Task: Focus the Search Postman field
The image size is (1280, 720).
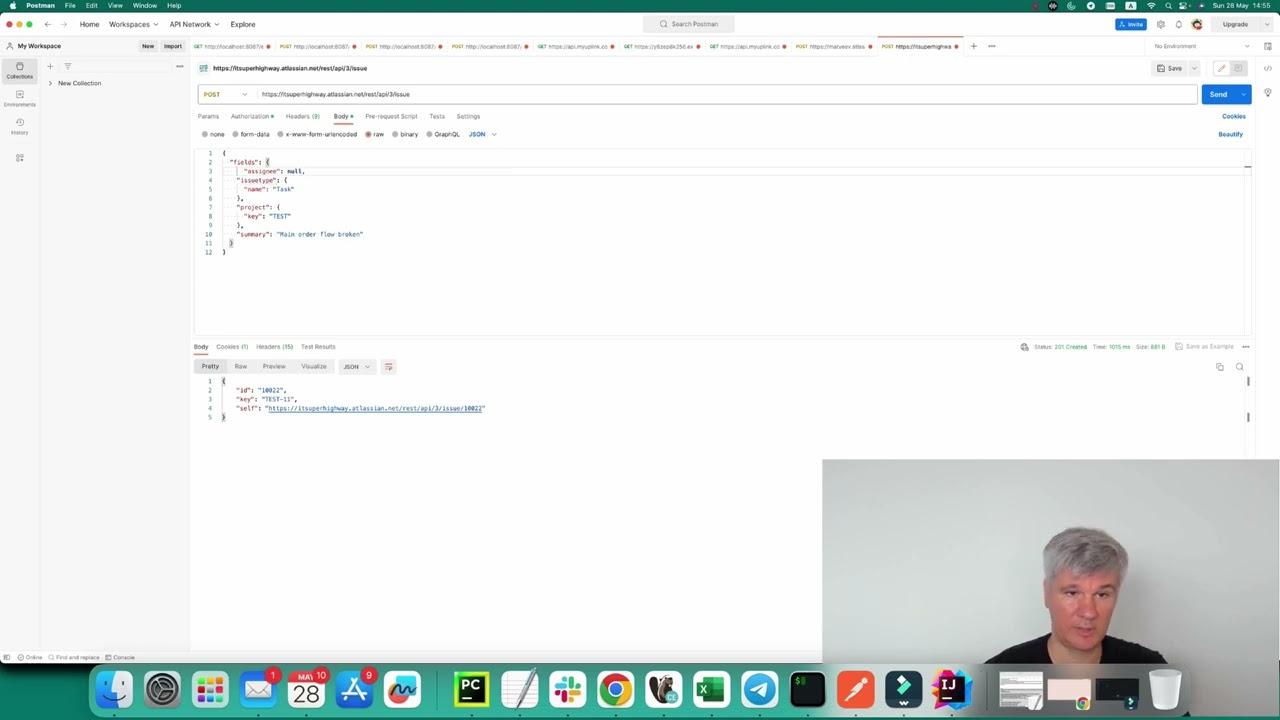Action: tap(688, 24)
